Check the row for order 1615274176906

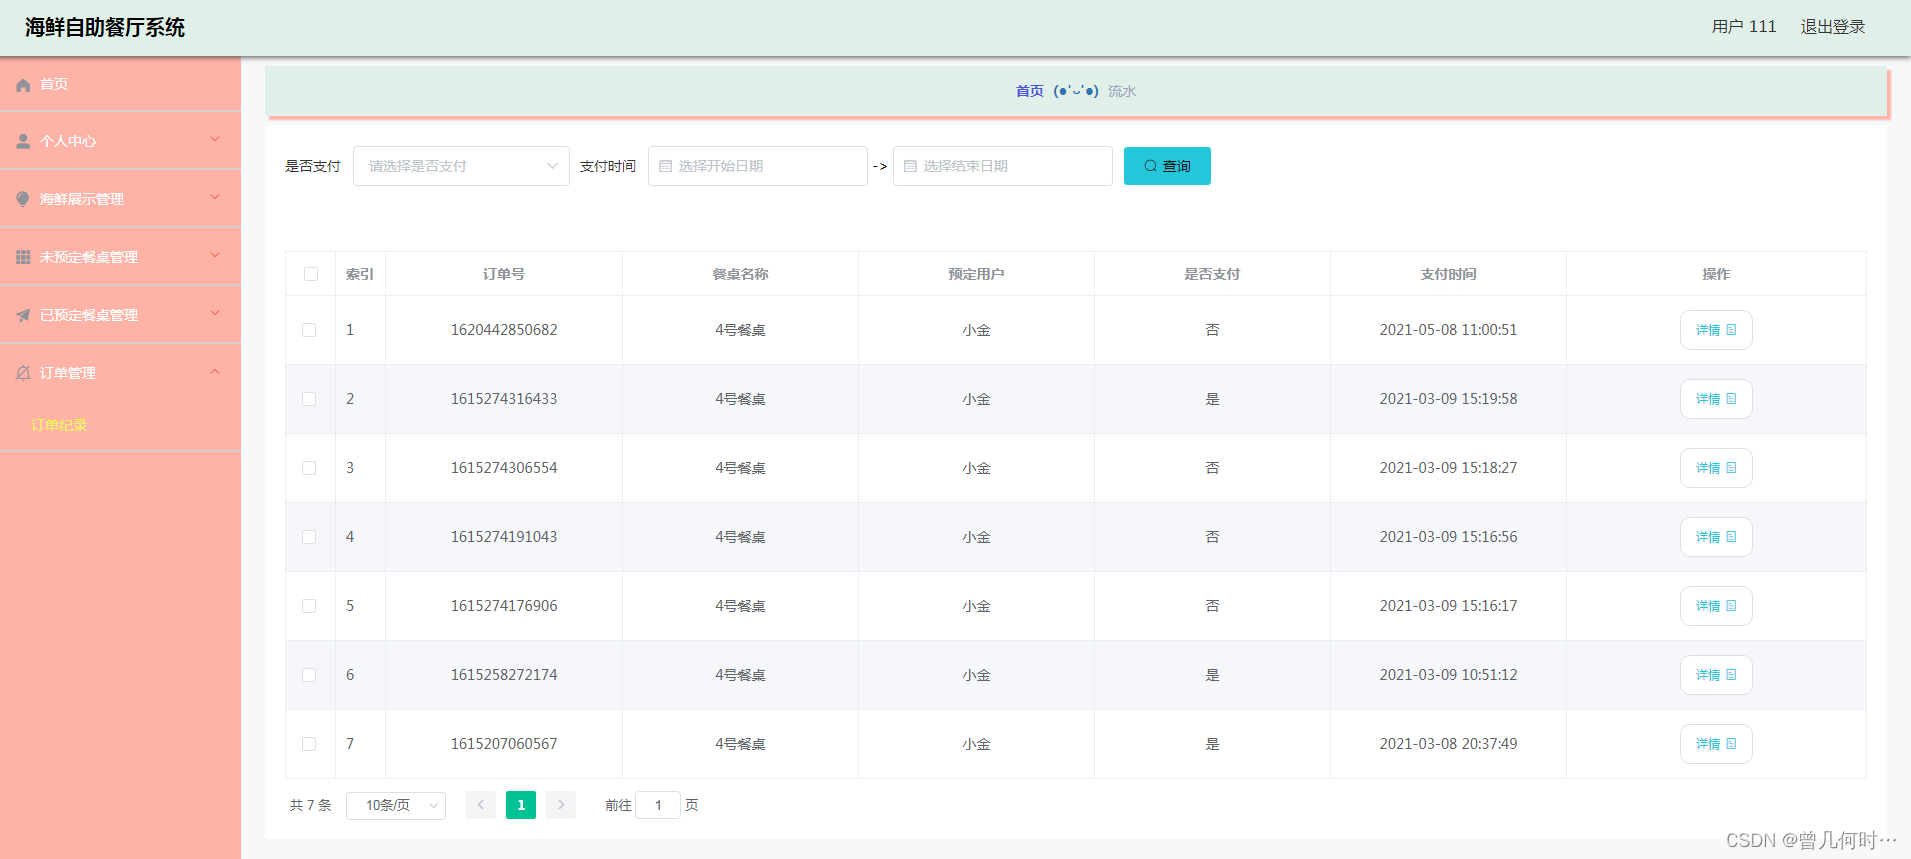coord(309,606)
